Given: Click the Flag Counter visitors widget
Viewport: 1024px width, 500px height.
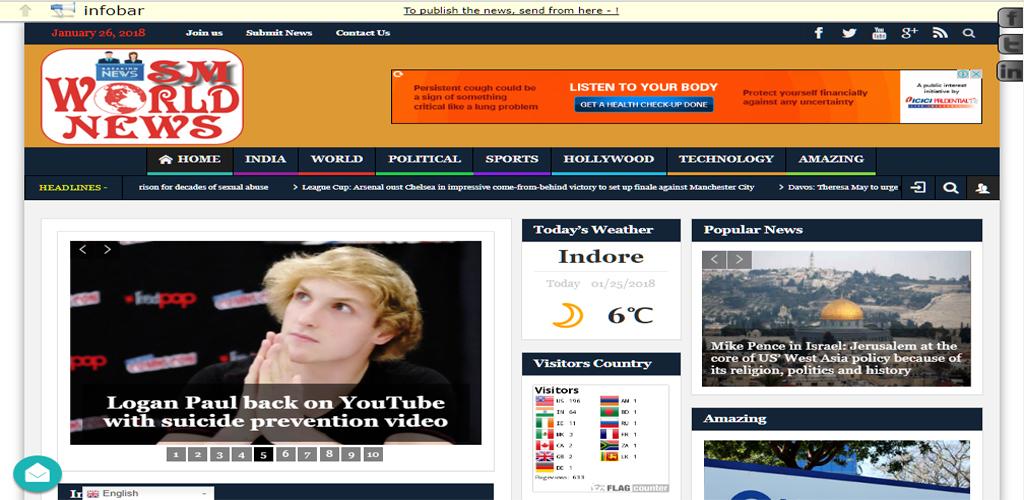Looking at the screenshot, I should pos(601,439).
